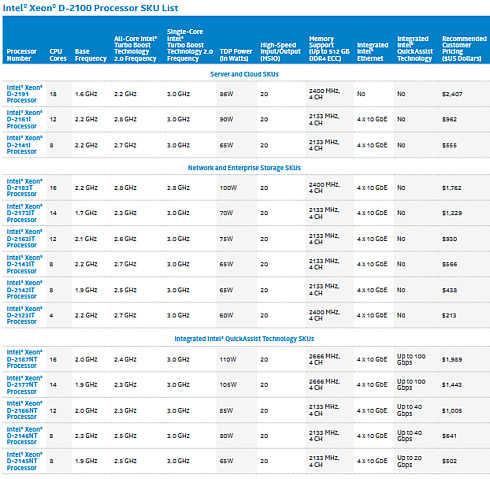Click the 1.6 GHz base frequency cell

[86, 94]
